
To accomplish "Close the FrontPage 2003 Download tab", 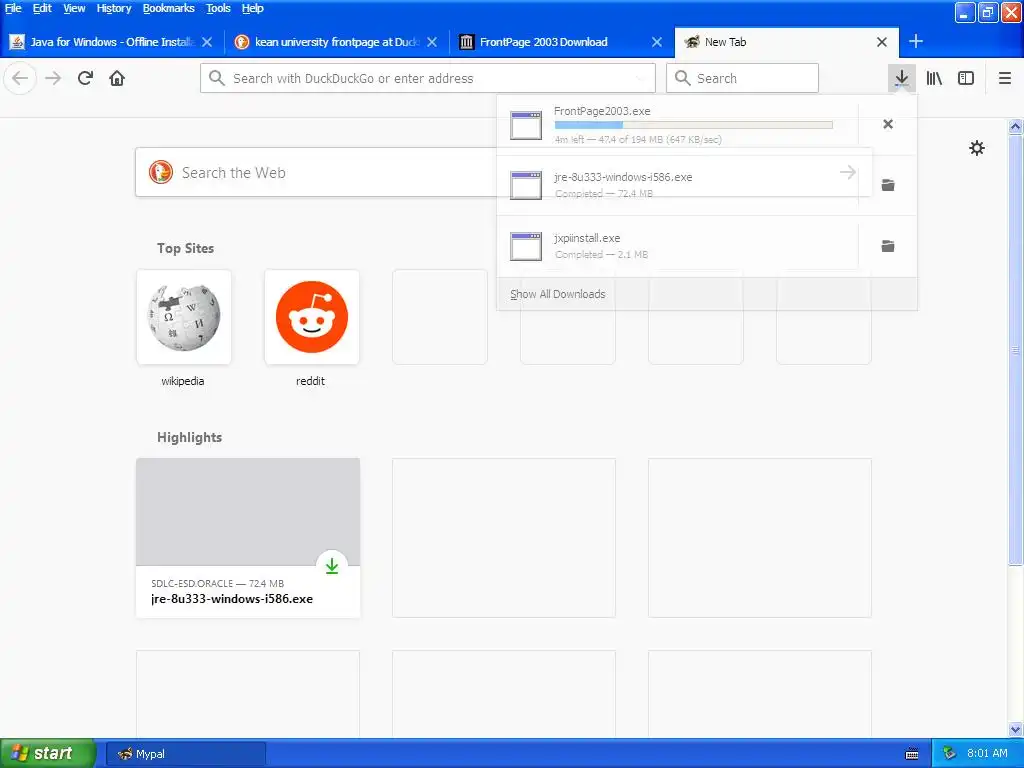I will click(656, 42).
